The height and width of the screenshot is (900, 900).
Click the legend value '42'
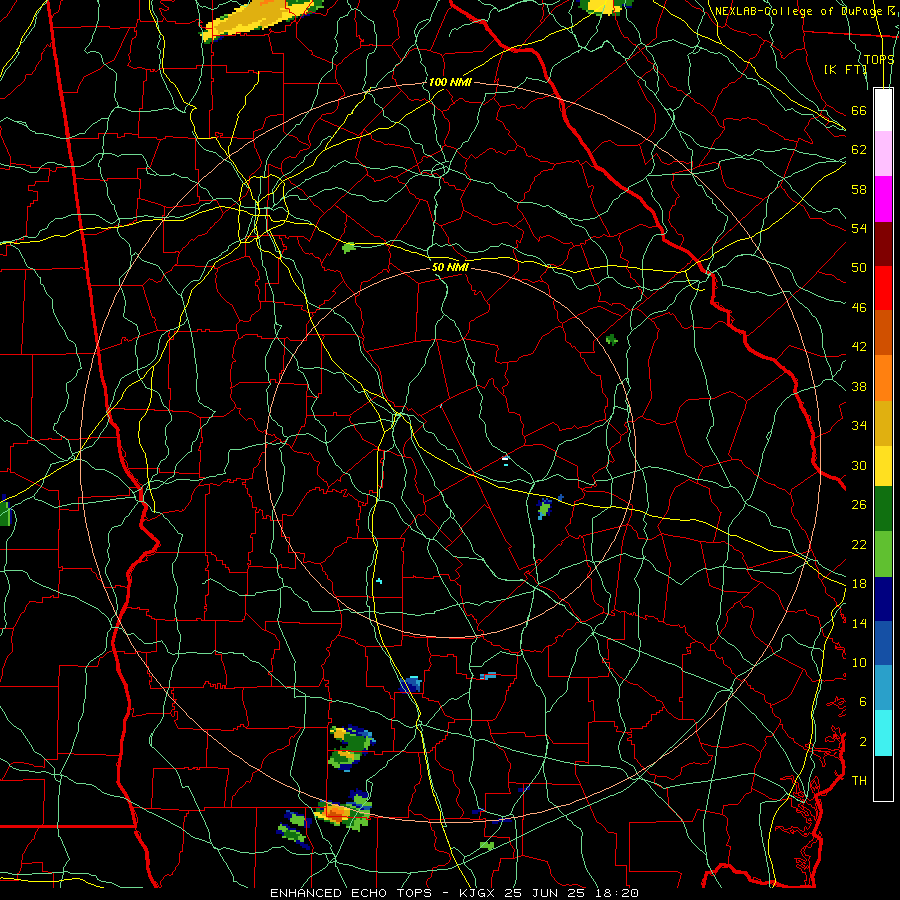[859, 347]
